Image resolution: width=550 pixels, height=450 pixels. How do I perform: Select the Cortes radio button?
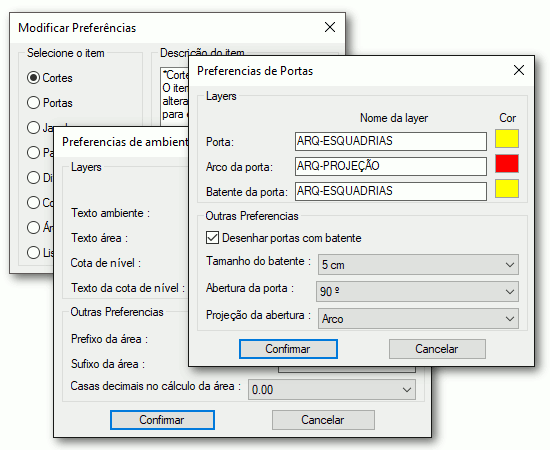click(x=33, y=78)
